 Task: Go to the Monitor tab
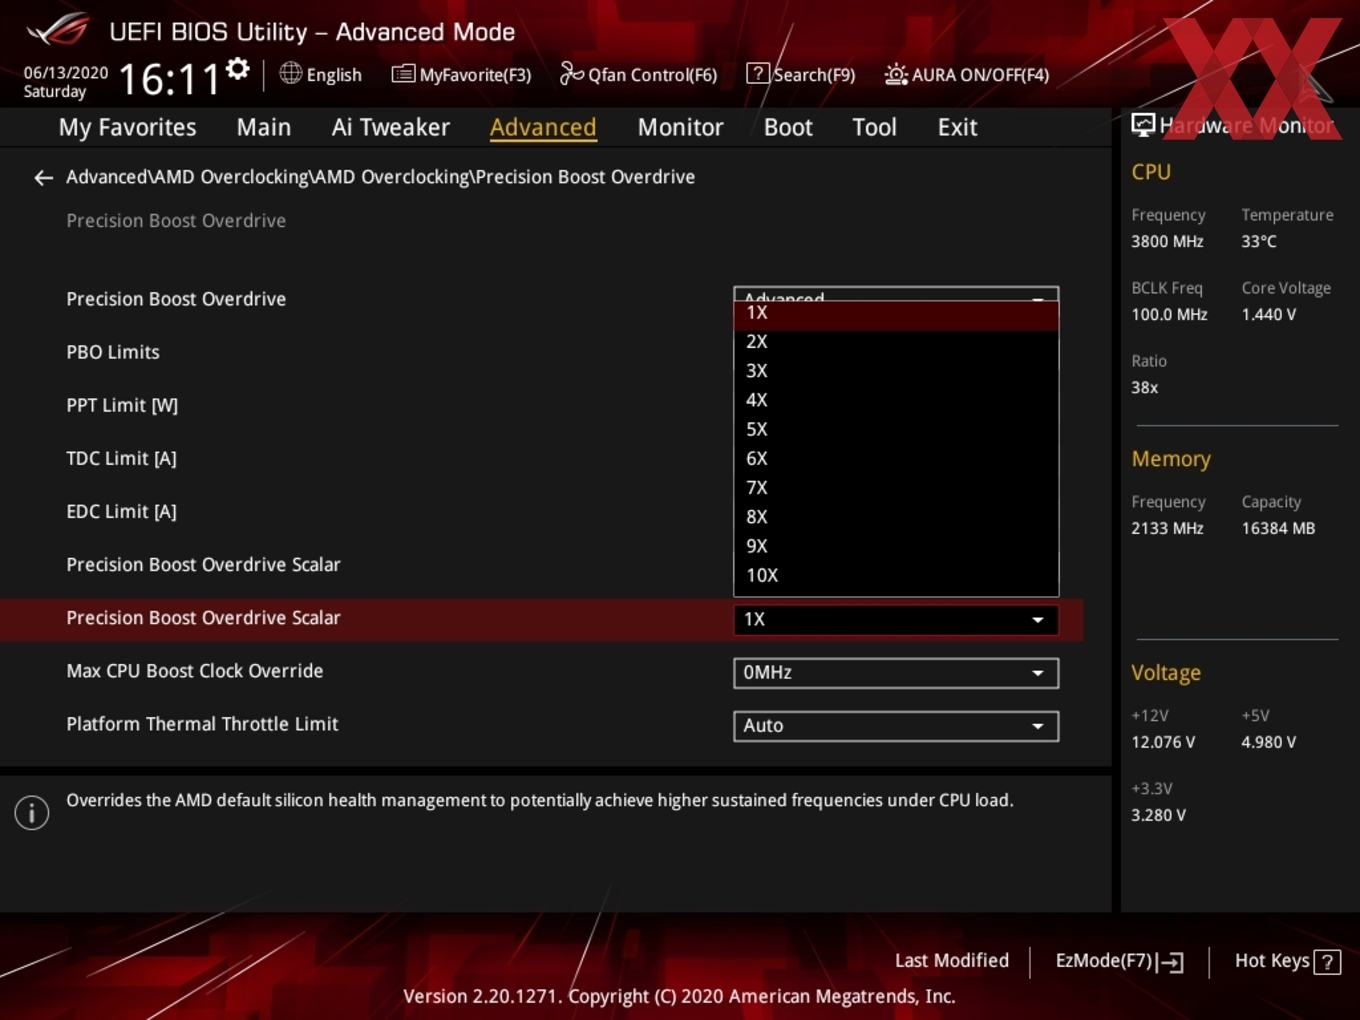(x=680, y=127)
